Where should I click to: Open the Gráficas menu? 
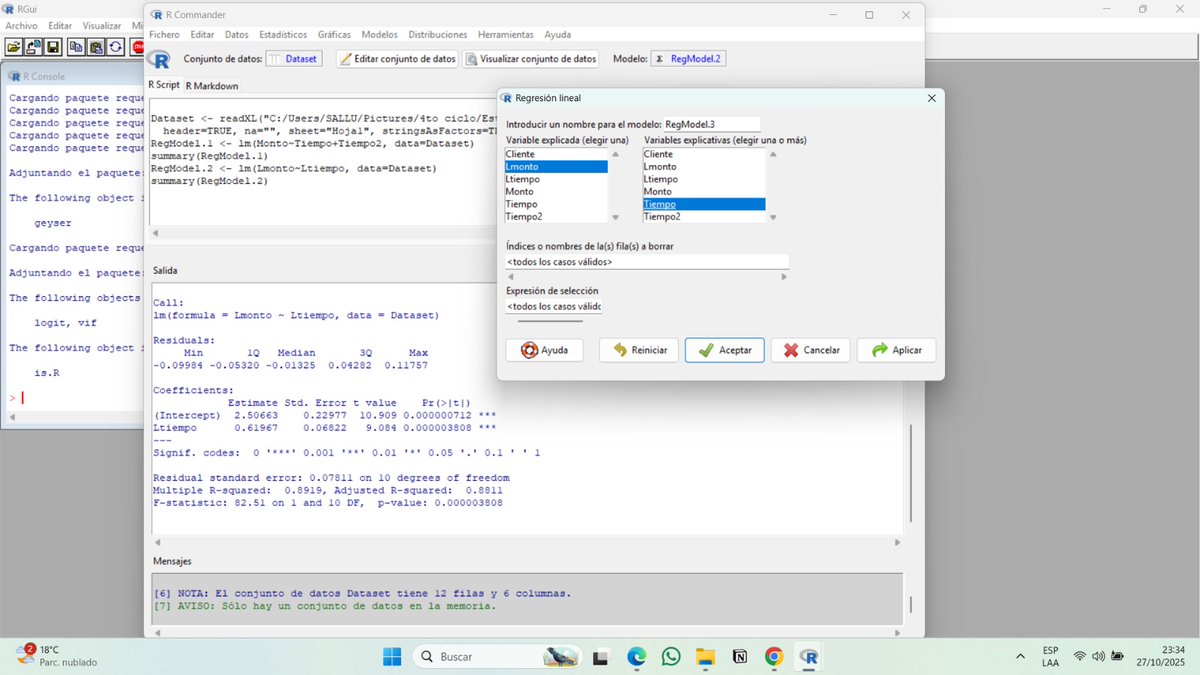pyautogui.click(x=334, y=34)
